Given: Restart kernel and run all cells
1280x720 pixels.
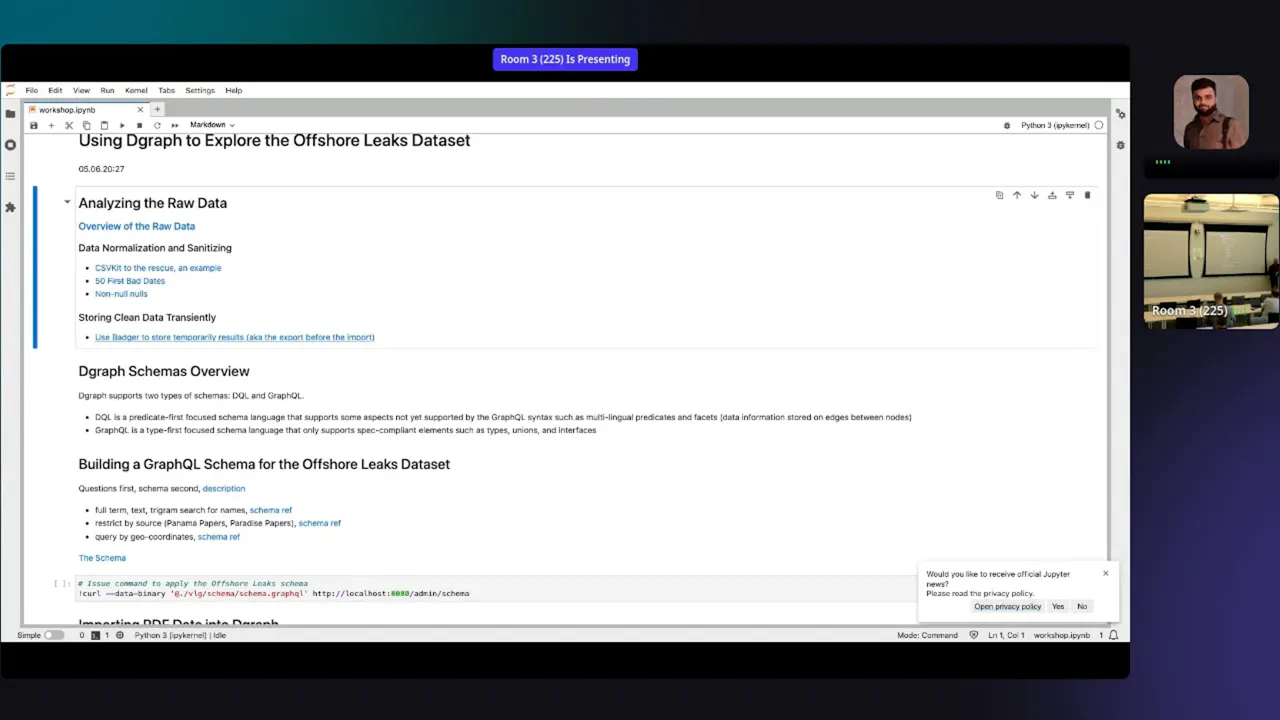Looking at the screenshot, I should (x=175, y=125).
